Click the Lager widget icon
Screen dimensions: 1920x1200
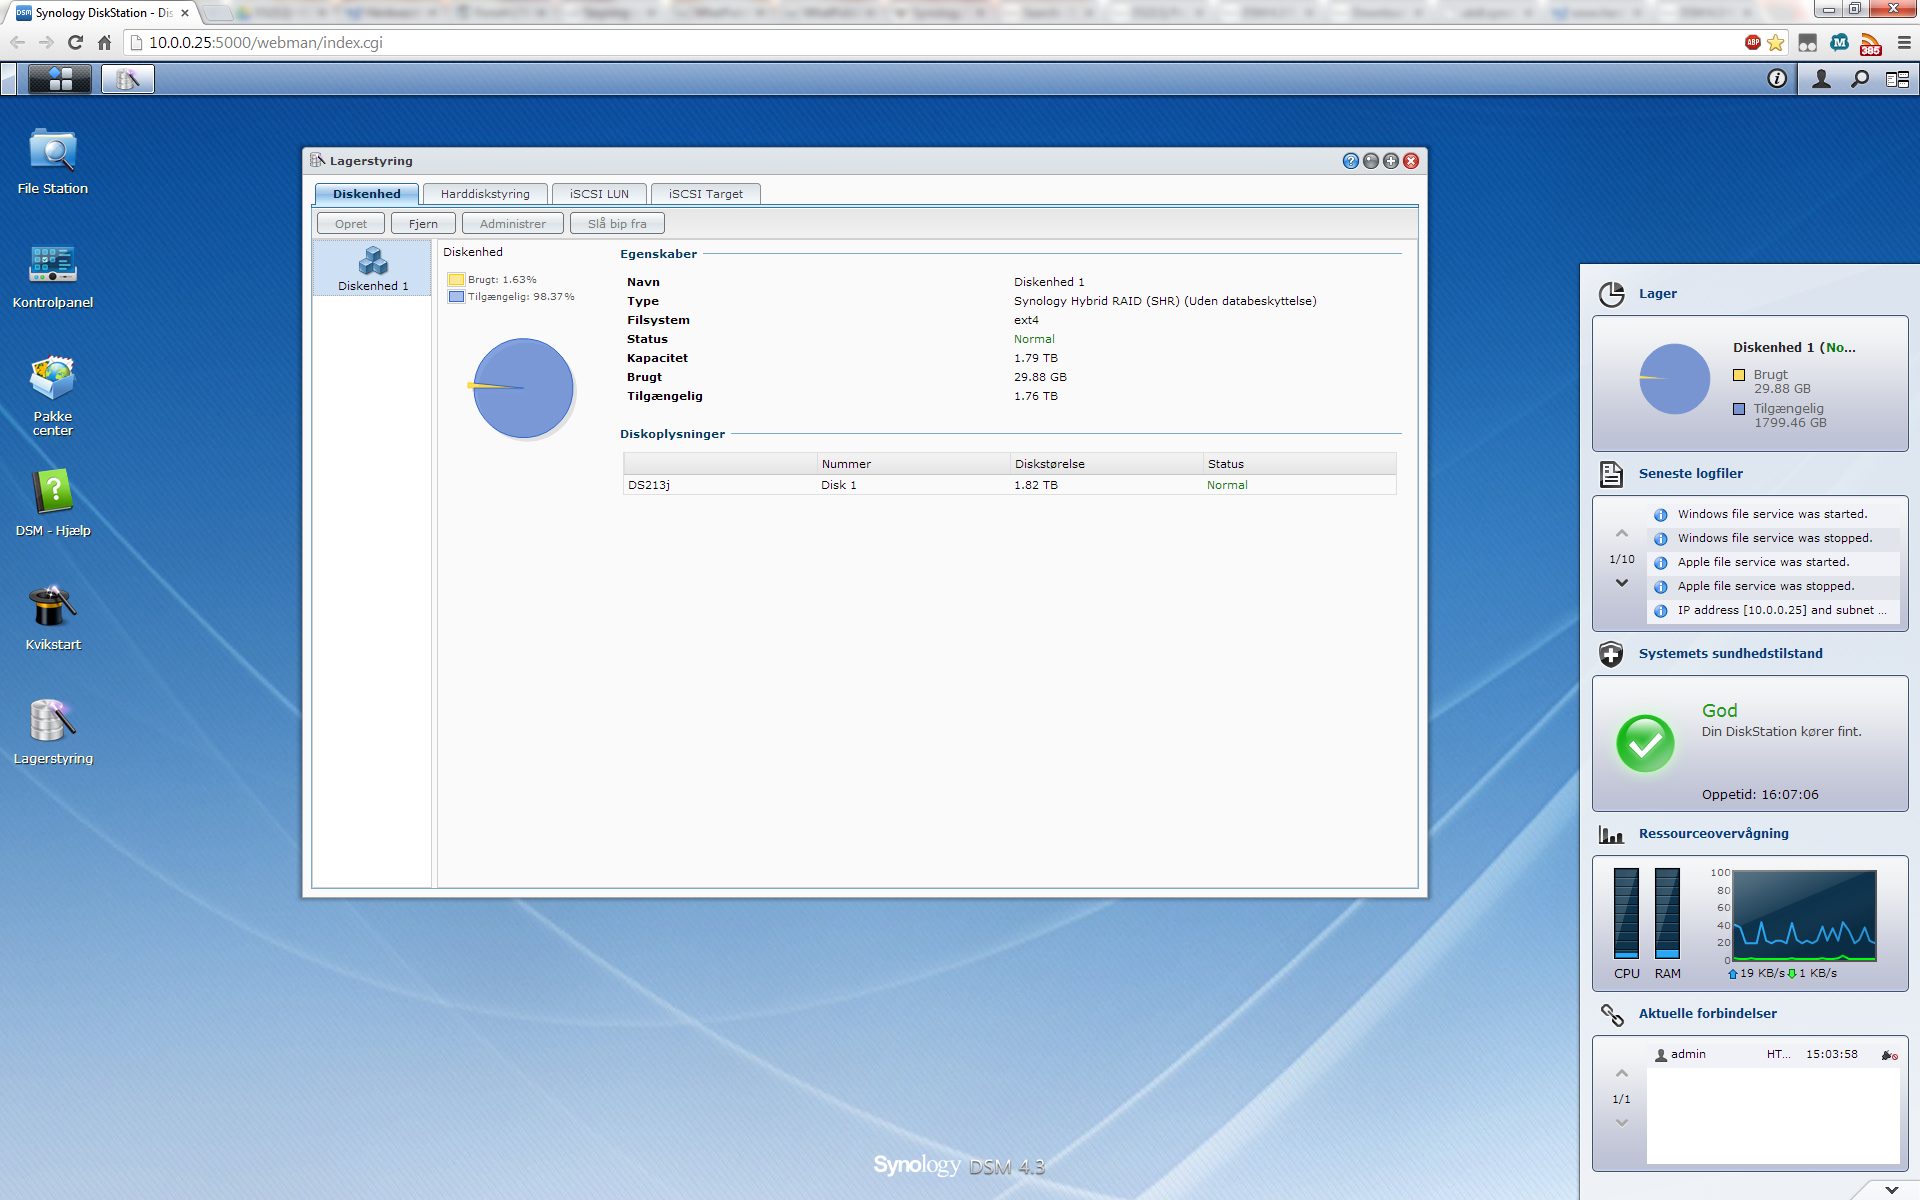(1611, 294)
